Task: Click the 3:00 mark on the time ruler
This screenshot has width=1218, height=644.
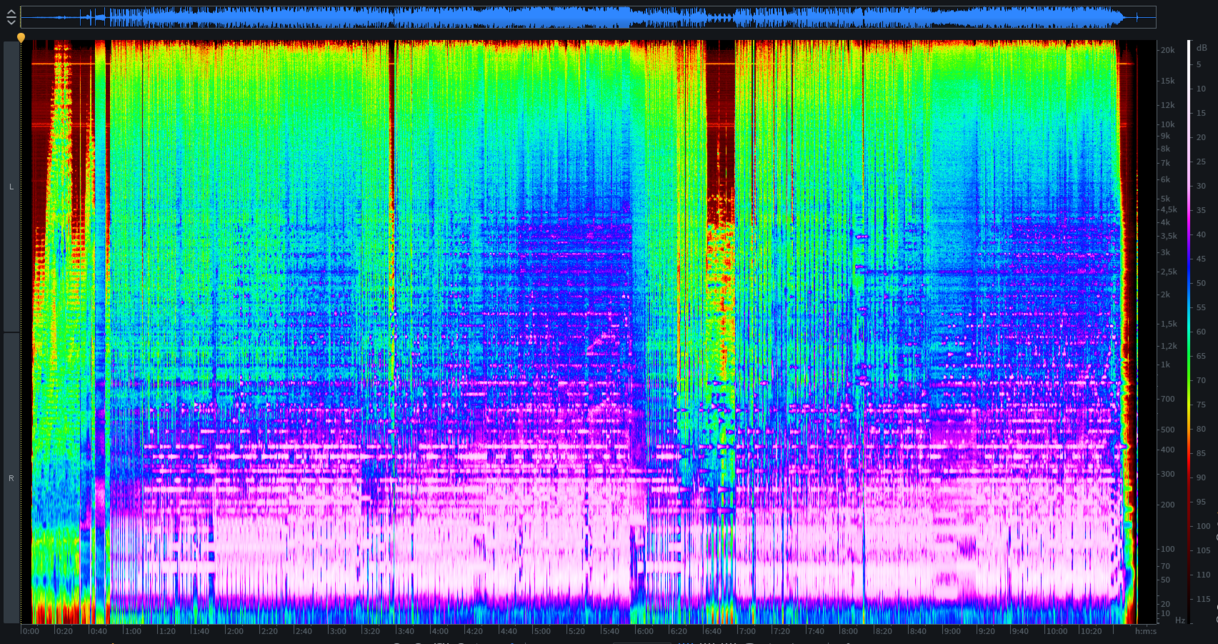Action: pyautogui.click(x=337, y=631)
